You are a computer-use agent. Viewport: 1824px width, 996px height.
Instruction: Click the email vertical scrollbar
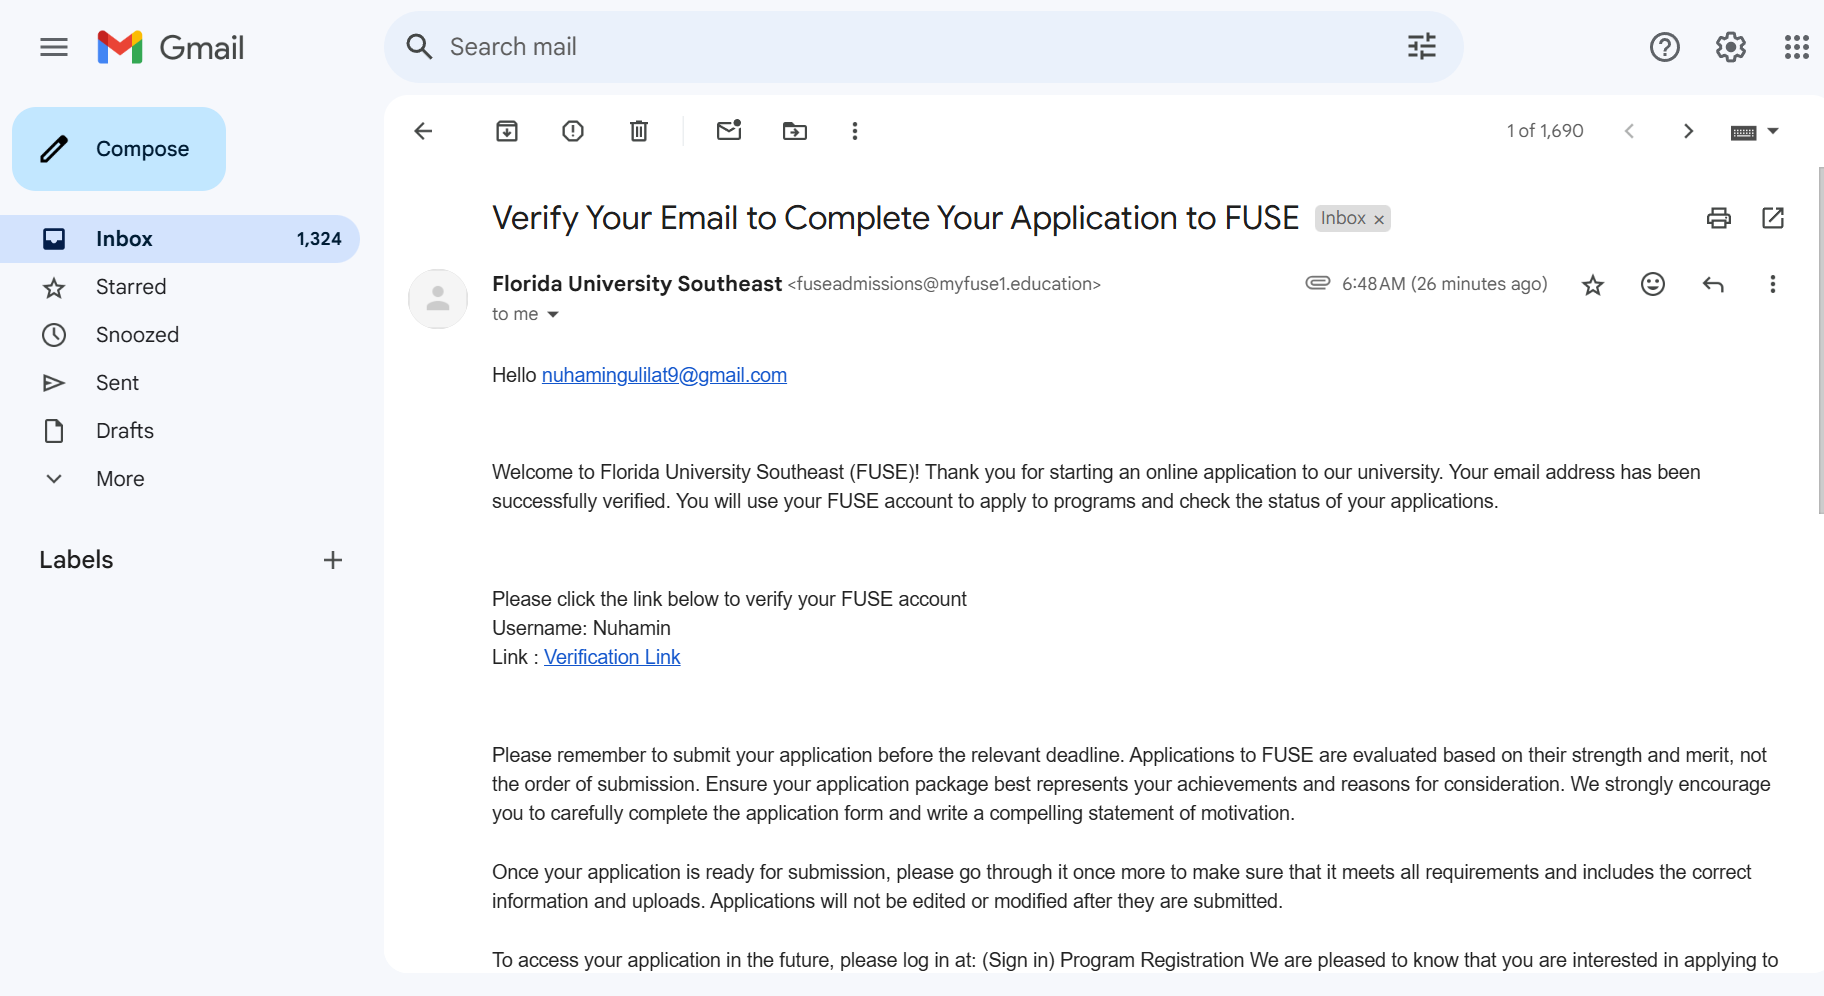(1820, 340)
